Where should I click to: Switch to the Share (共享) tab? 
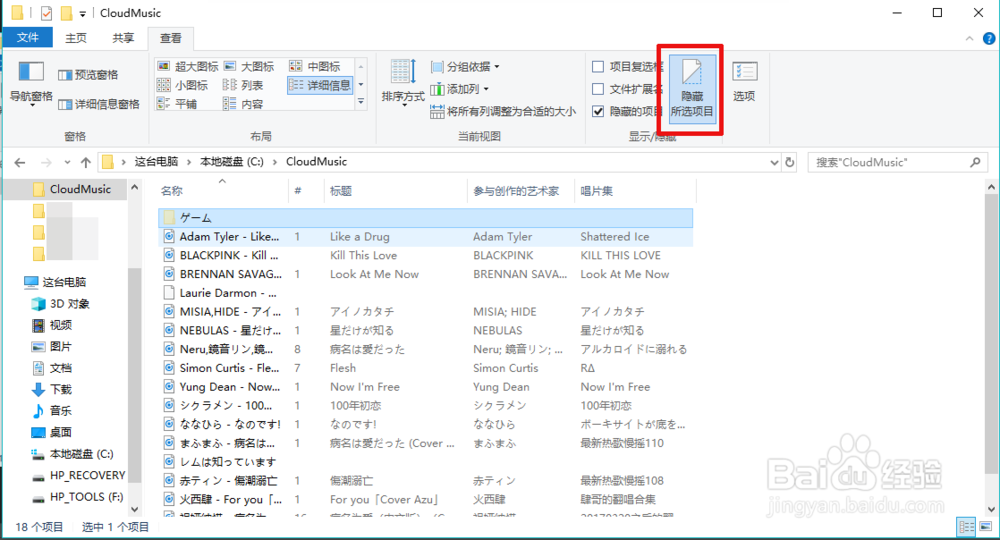pyautogui.click(x=123, y=38)
